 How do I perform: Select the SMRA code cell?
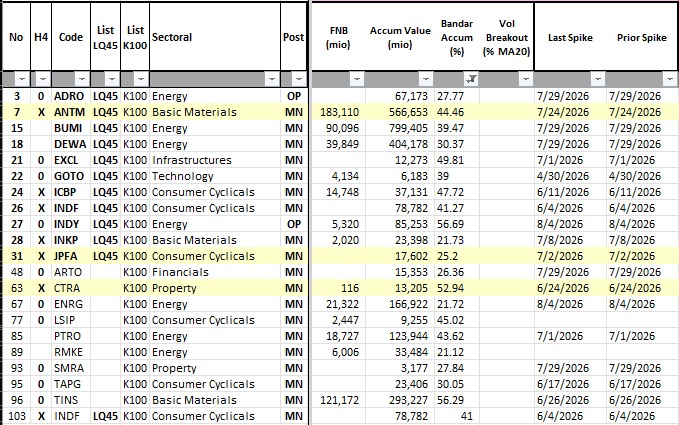pos(71,369)
